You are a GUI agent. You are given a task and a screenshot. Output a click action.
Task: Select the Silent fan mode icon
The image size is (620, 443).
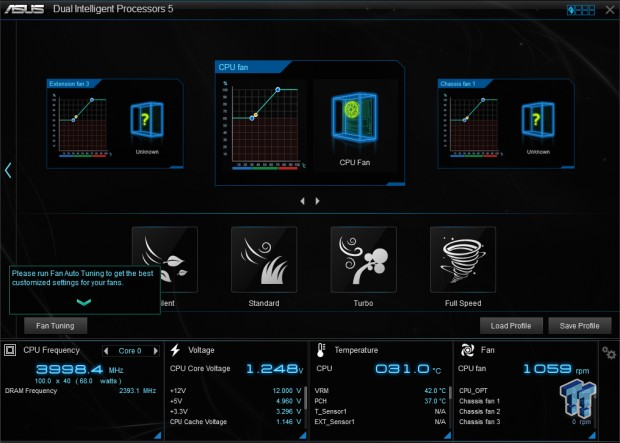[165, 259]
